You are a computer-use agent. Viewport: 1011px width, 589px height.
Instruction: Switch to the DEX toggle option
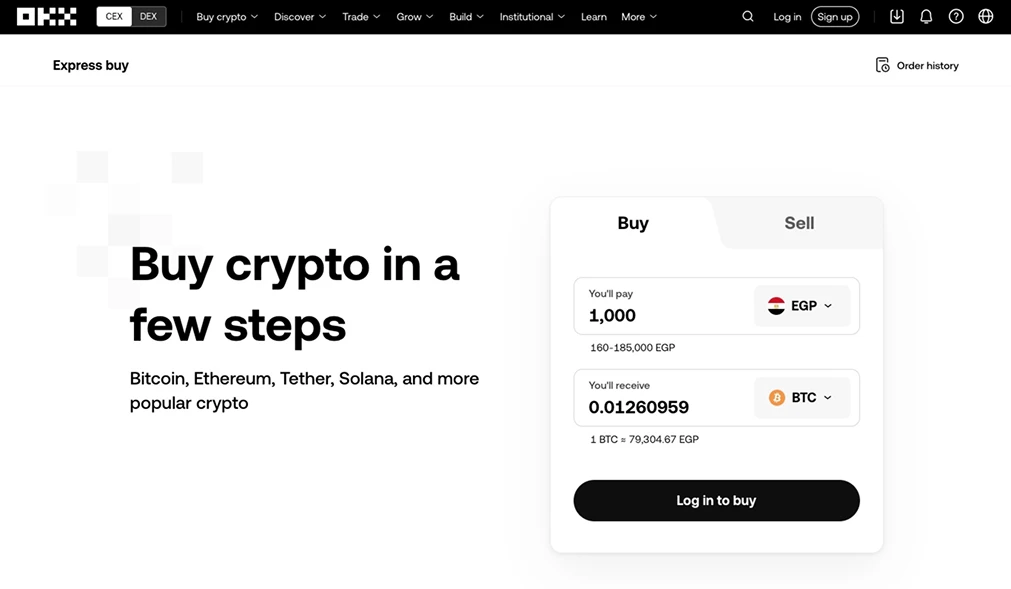(x=148, y=17)
